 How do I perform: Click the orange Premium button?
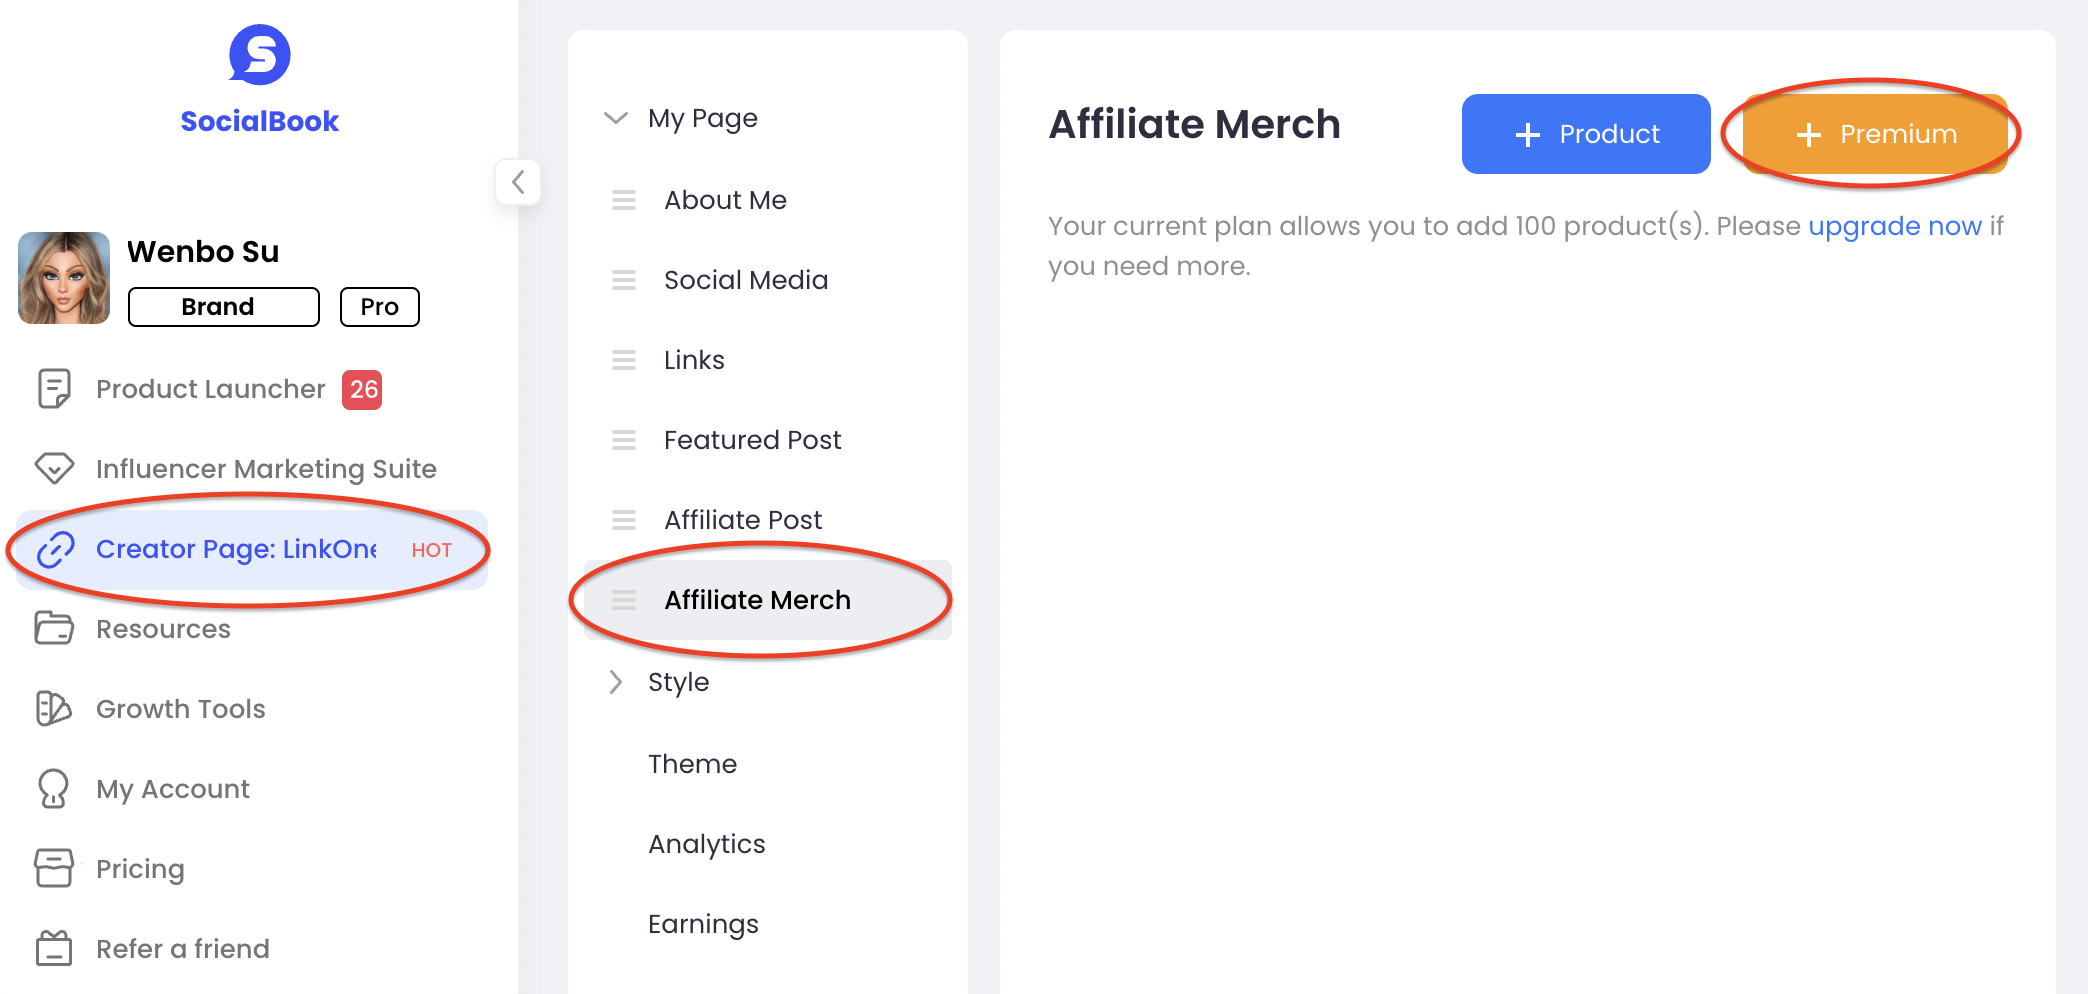(x=1875, y=134)
